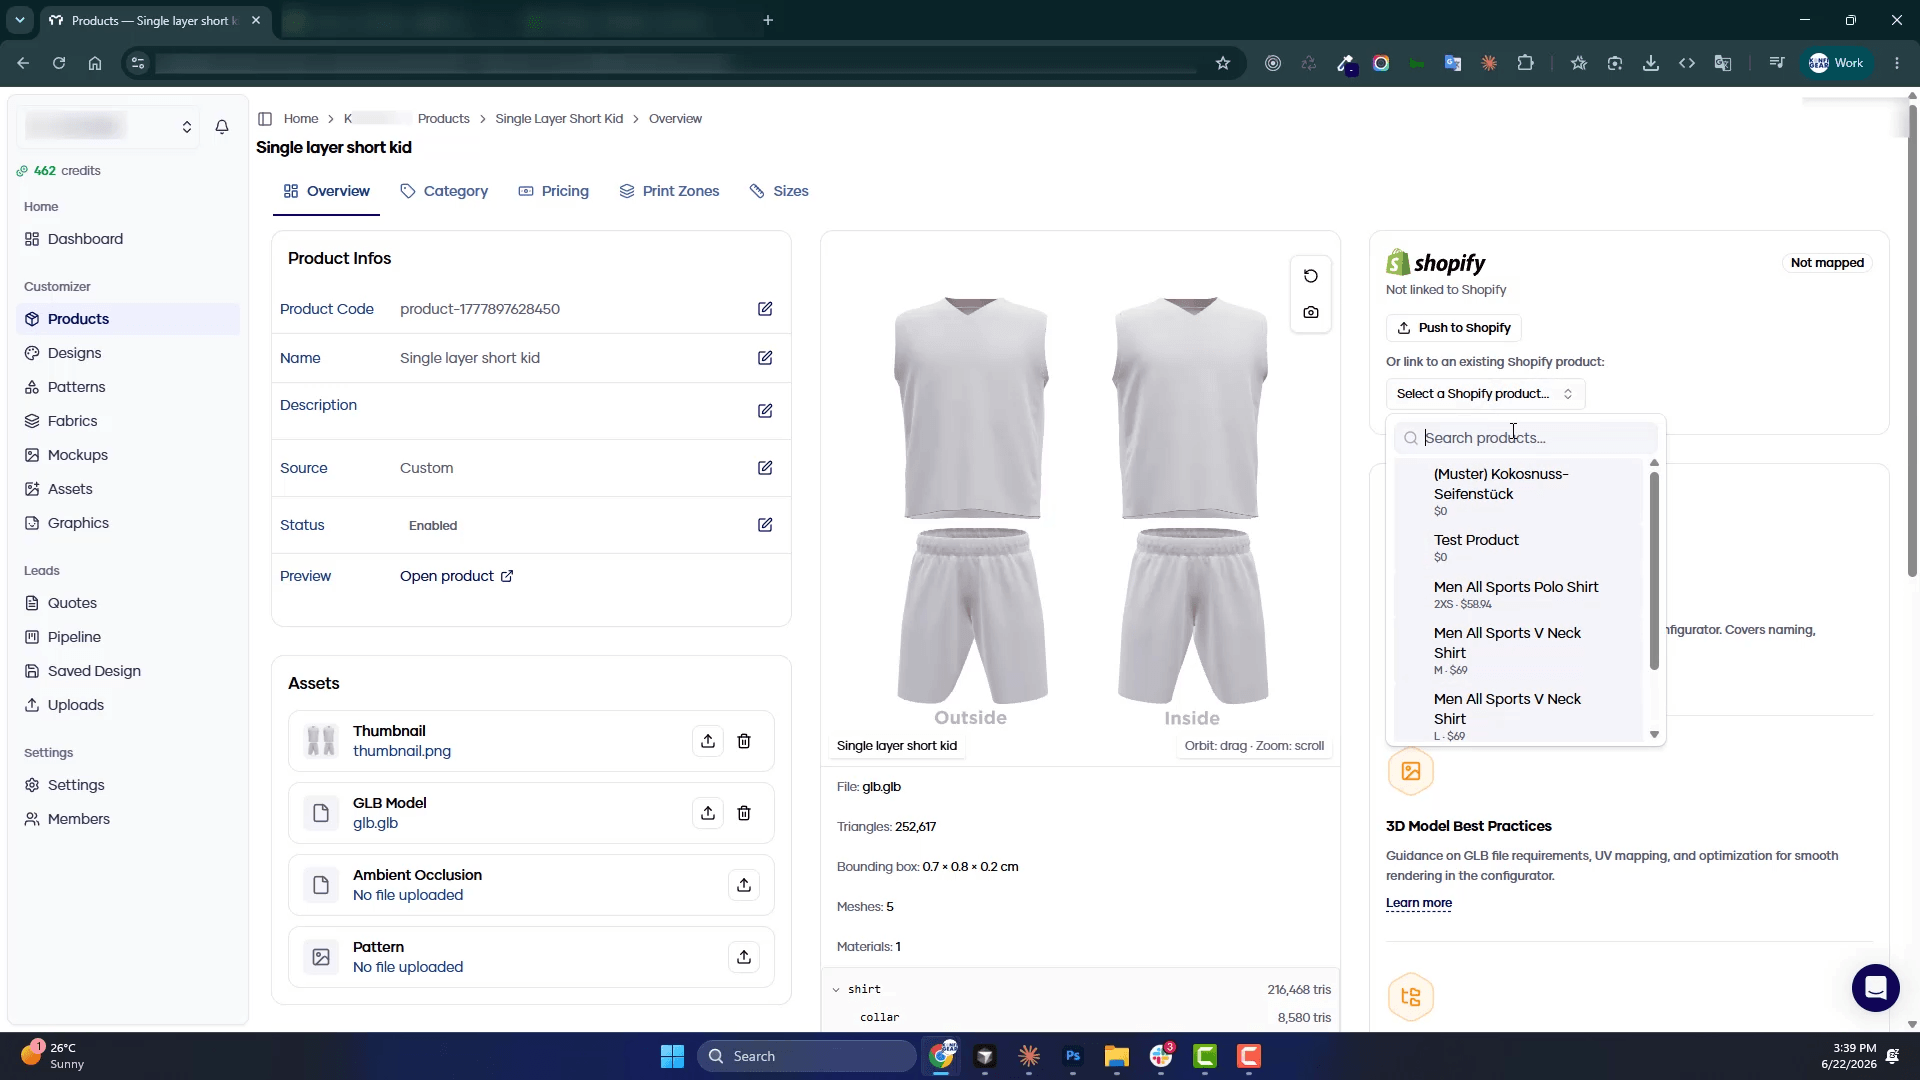Viewport: 1920px width, 1080px height.
Task: Take a snapshot with camera icon
Action: [x=1311, y=313]
